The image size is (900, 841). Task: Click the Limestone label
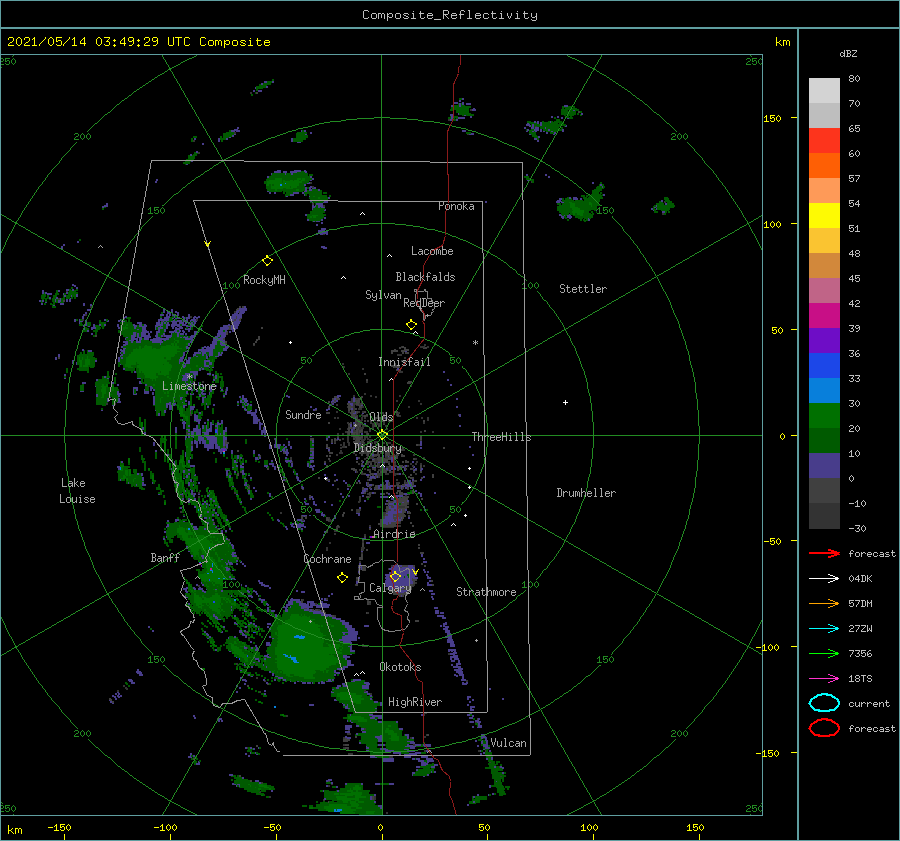point(189,386)
